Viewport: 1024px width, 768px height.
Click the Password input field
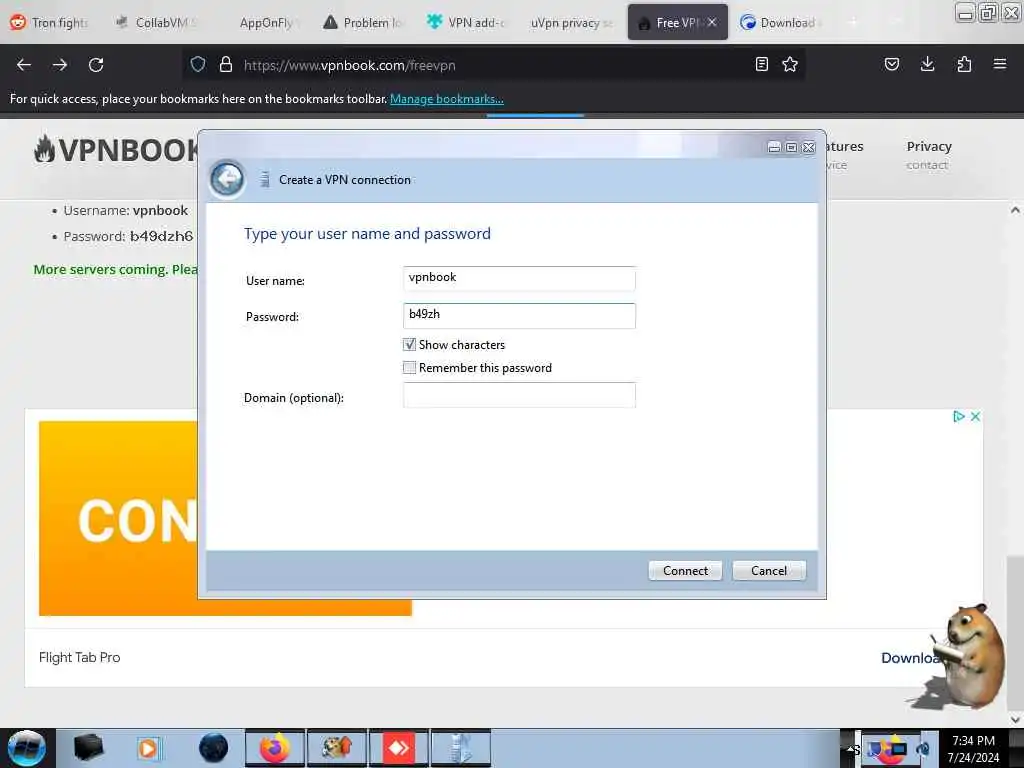click(519, 315)
